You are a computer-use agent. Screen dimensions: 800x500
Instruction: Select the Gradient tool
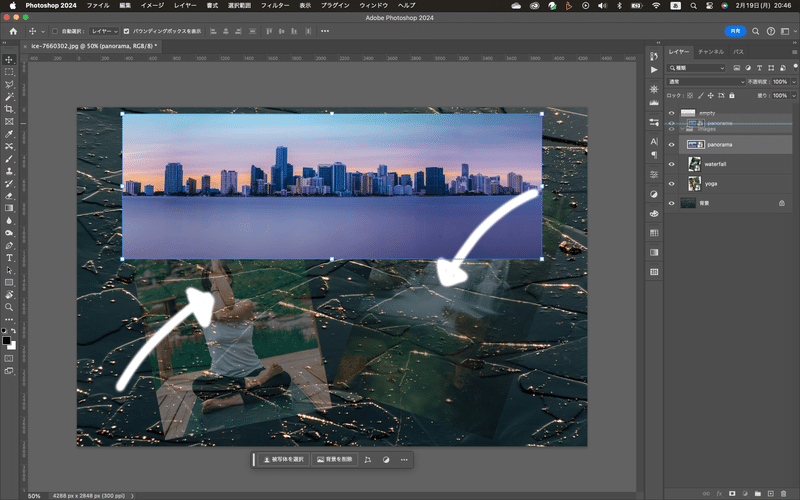click(9, 208)
